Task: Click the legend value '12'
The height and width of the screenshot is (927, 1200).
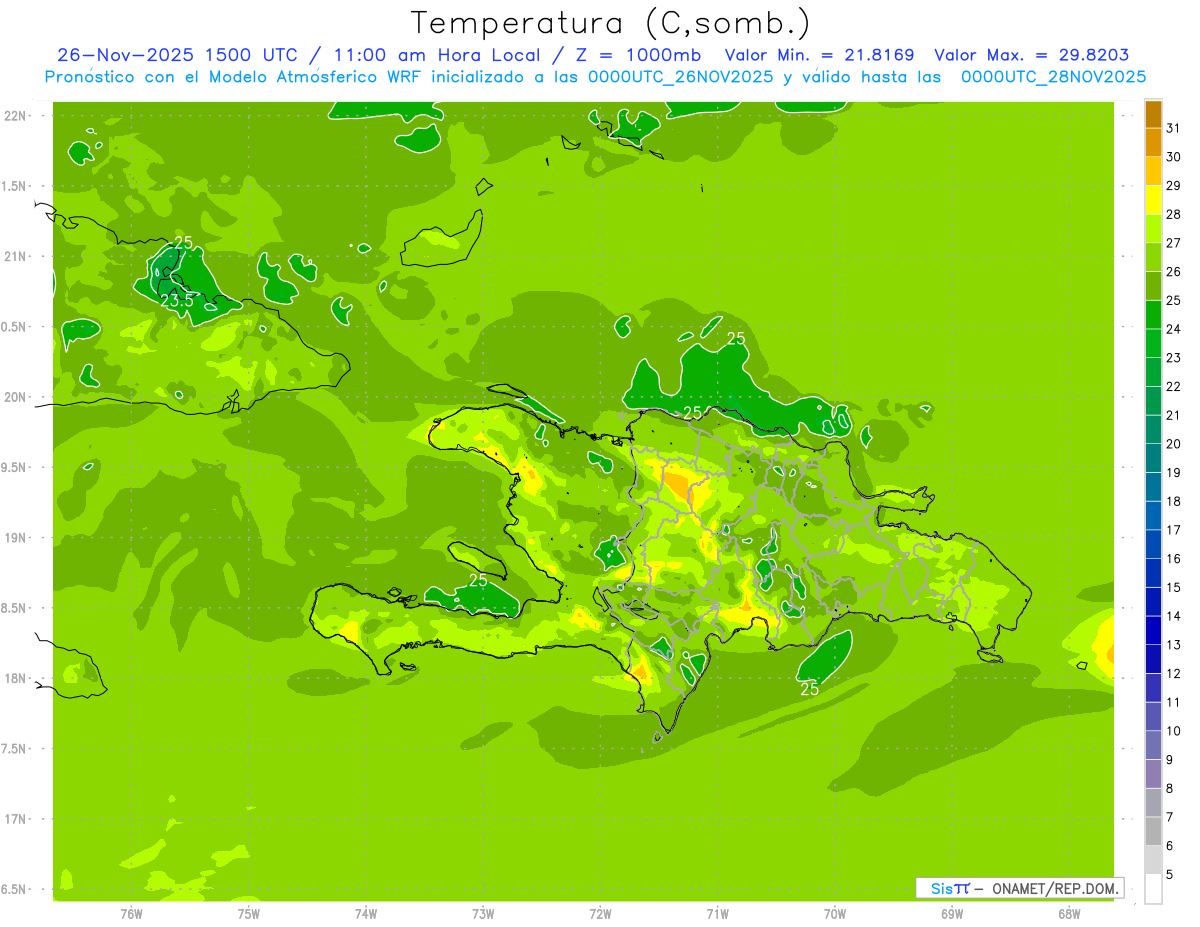Action: coord(1174,673)
